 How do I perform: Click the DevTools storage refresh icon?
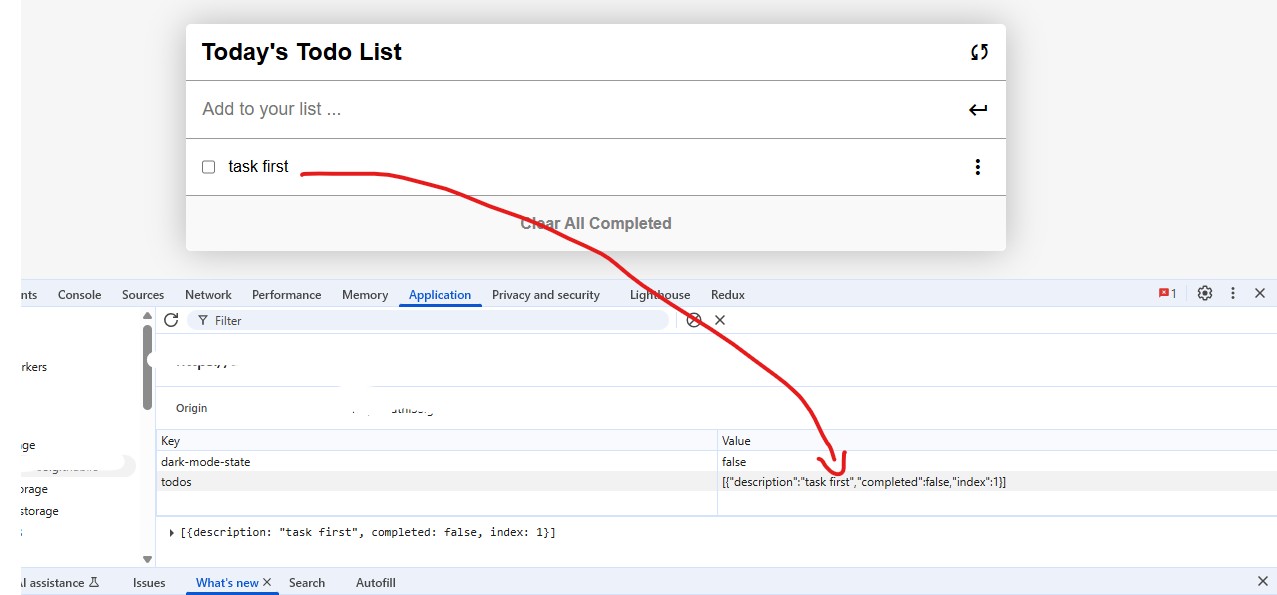coord(171,320)
